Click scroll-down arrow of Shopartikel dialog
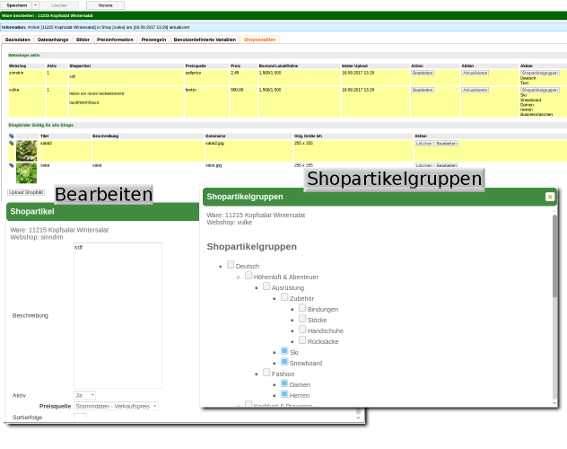This screenshot has width=567, height=449. click(x=358, y=418)
